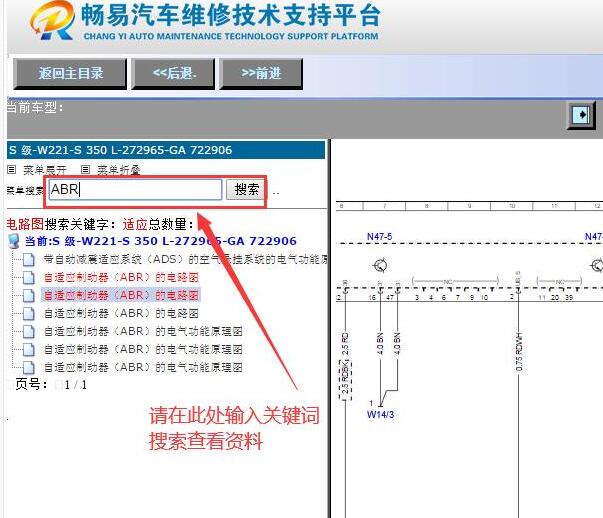Screen dimensions: 603x518
Task: Open the highlighted 自适应制动器(ABR)的电路图 entry
Action: (x=121, y=295)
